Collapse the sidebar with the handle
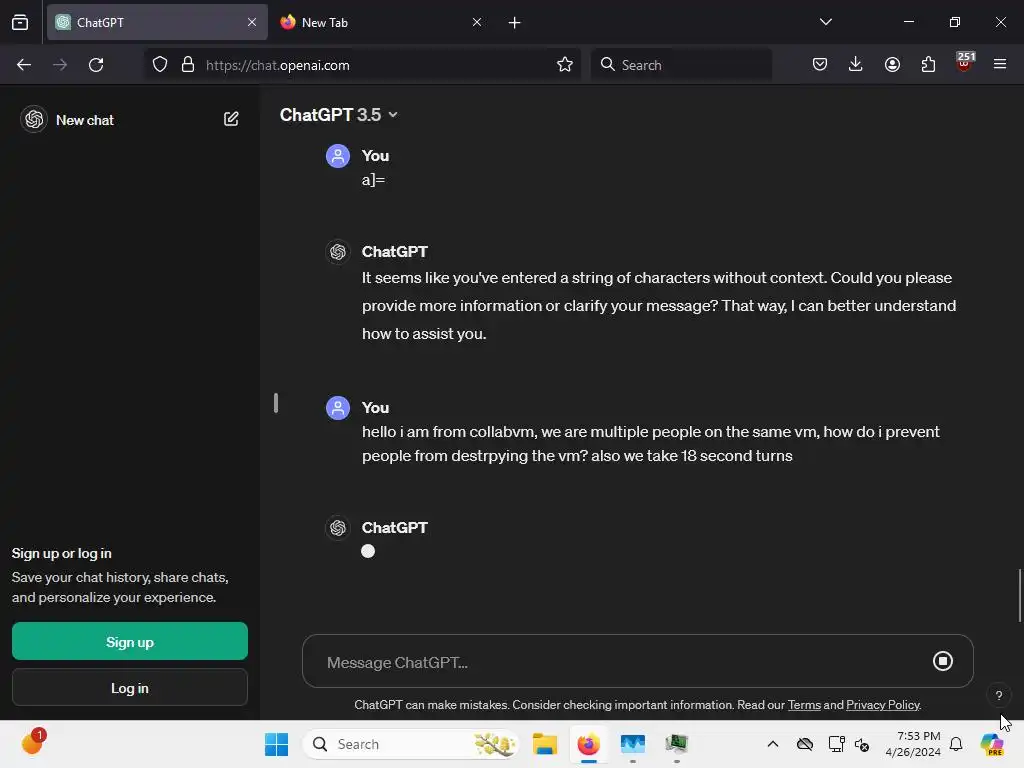This screenshot has height=768, width=1024. [x=276, y=403]
